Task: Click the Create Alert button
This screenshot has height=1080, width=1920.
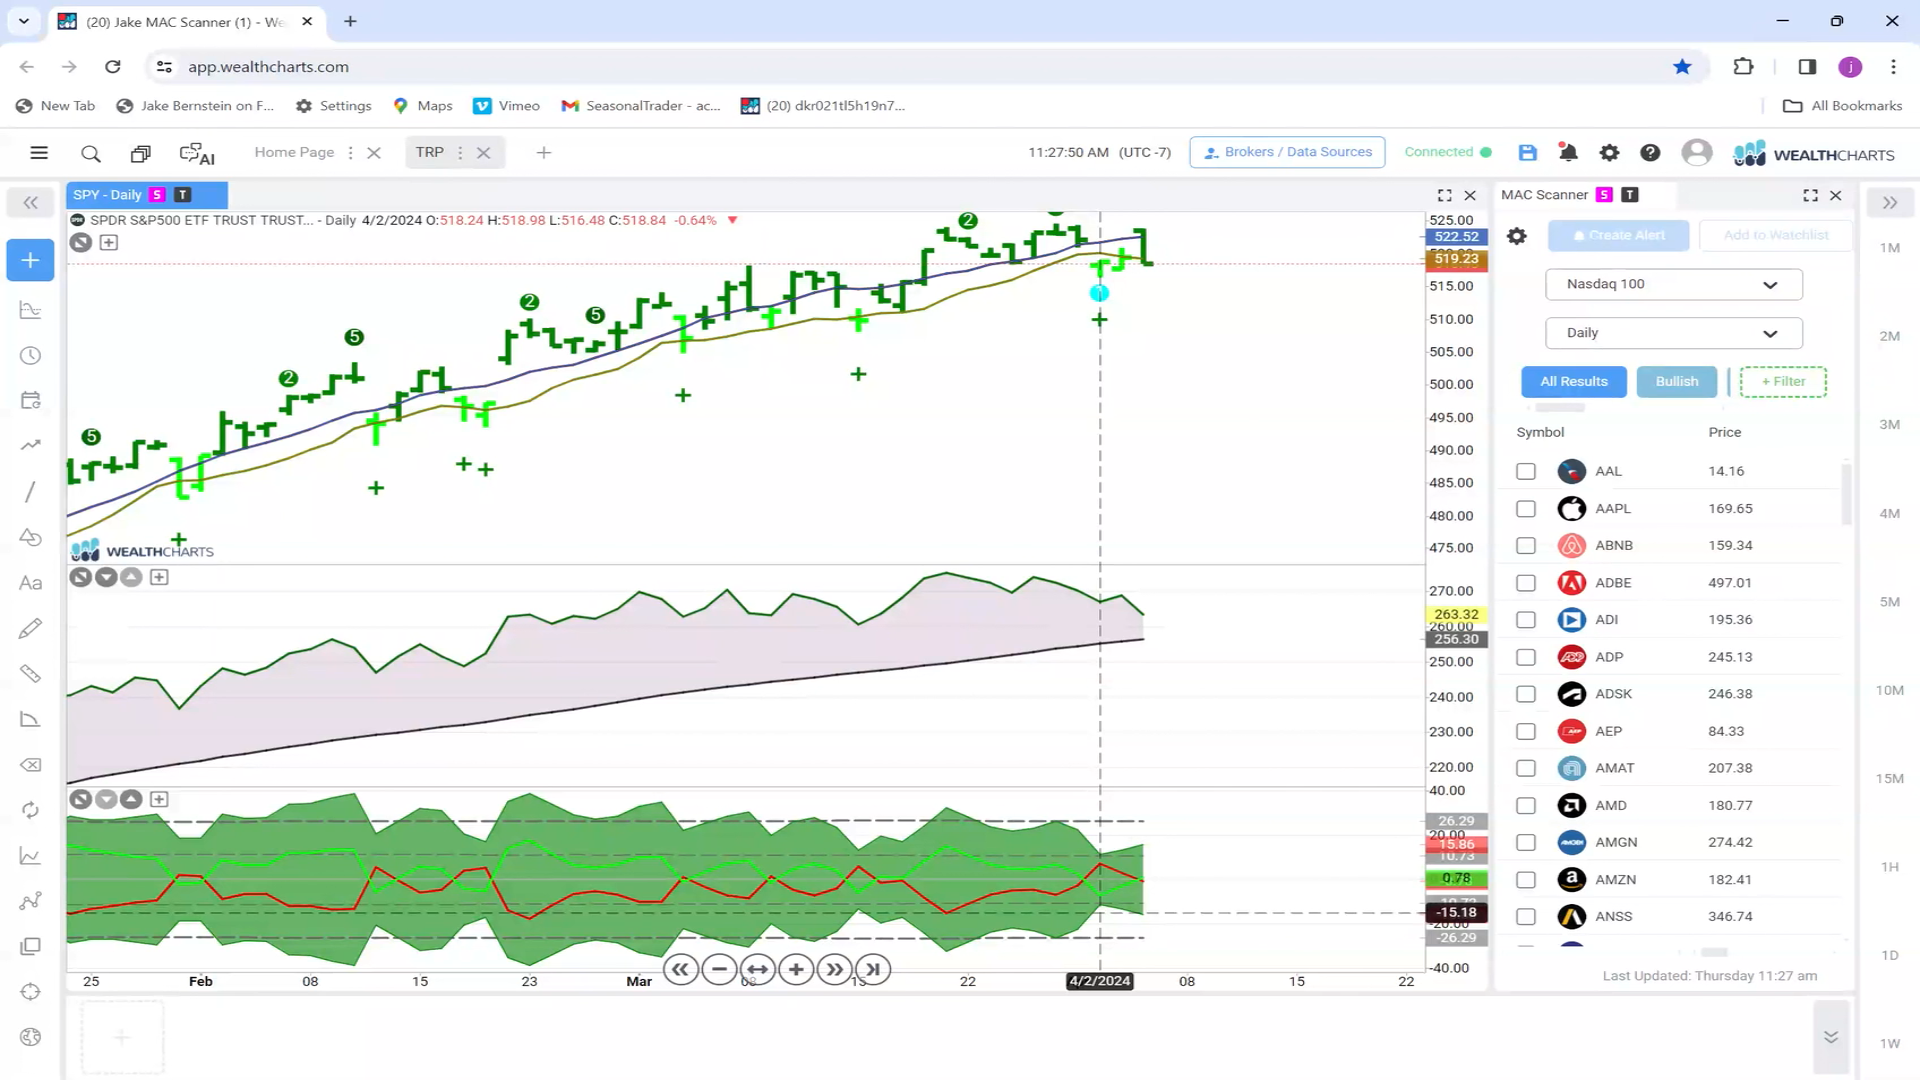Action: pyautogui.click(x=1618, y=236)
